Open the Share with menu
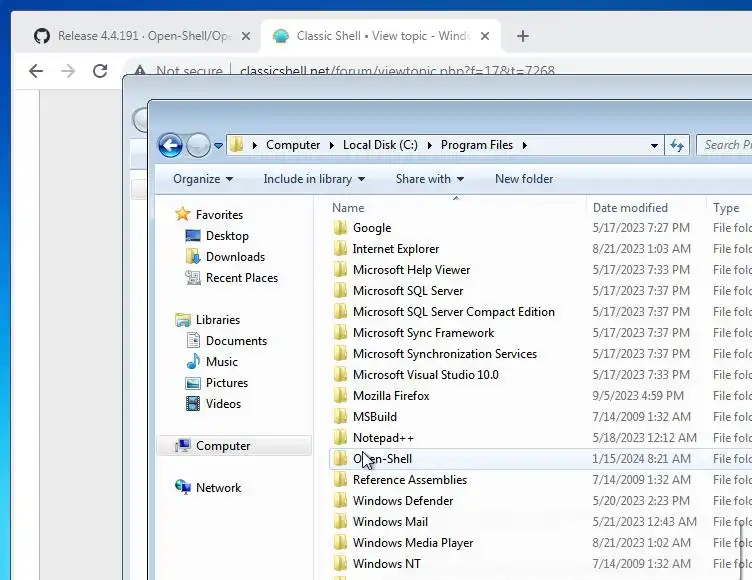Image resolution: width=752 pixels, height=580 pixels. 430,179
